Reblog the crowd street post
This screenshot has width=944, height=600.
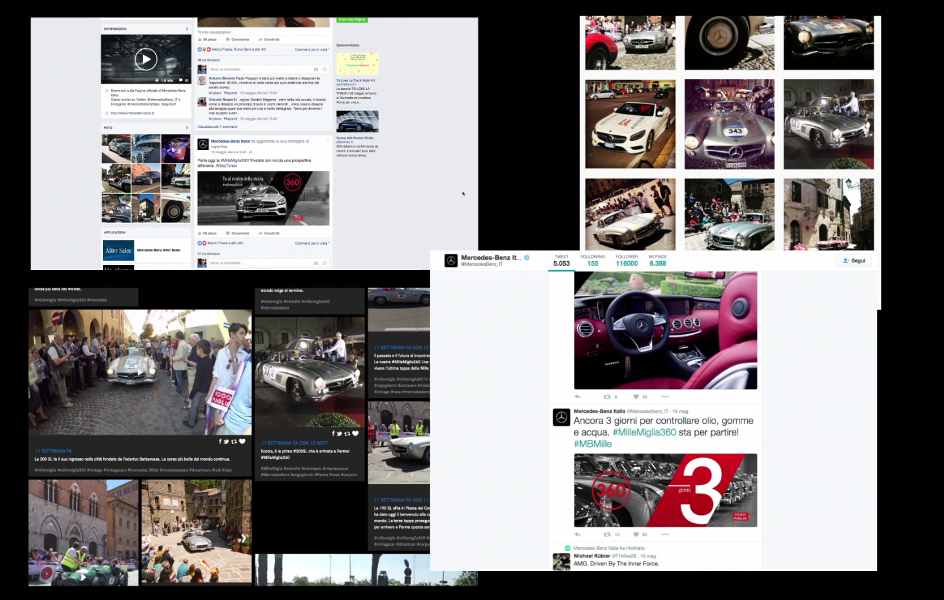[234, 442]
